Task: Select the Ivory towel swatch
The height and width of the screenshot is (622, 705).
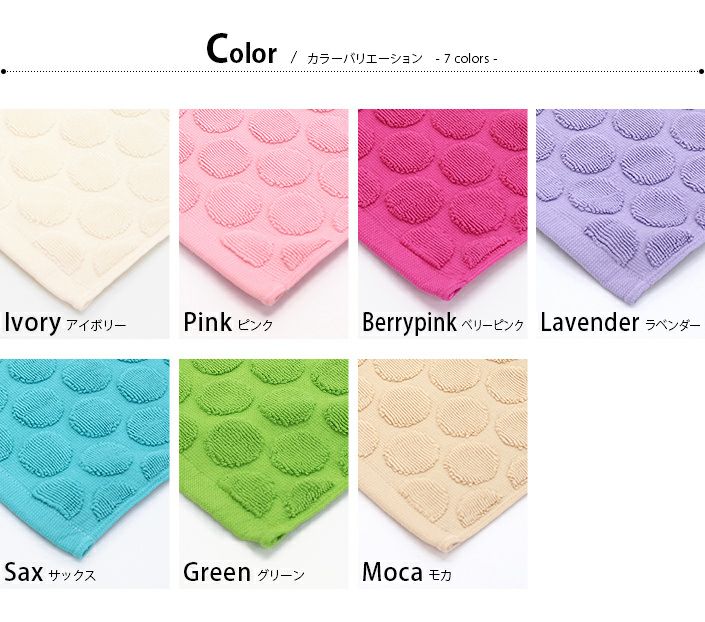Action: [x=85, y=224]
